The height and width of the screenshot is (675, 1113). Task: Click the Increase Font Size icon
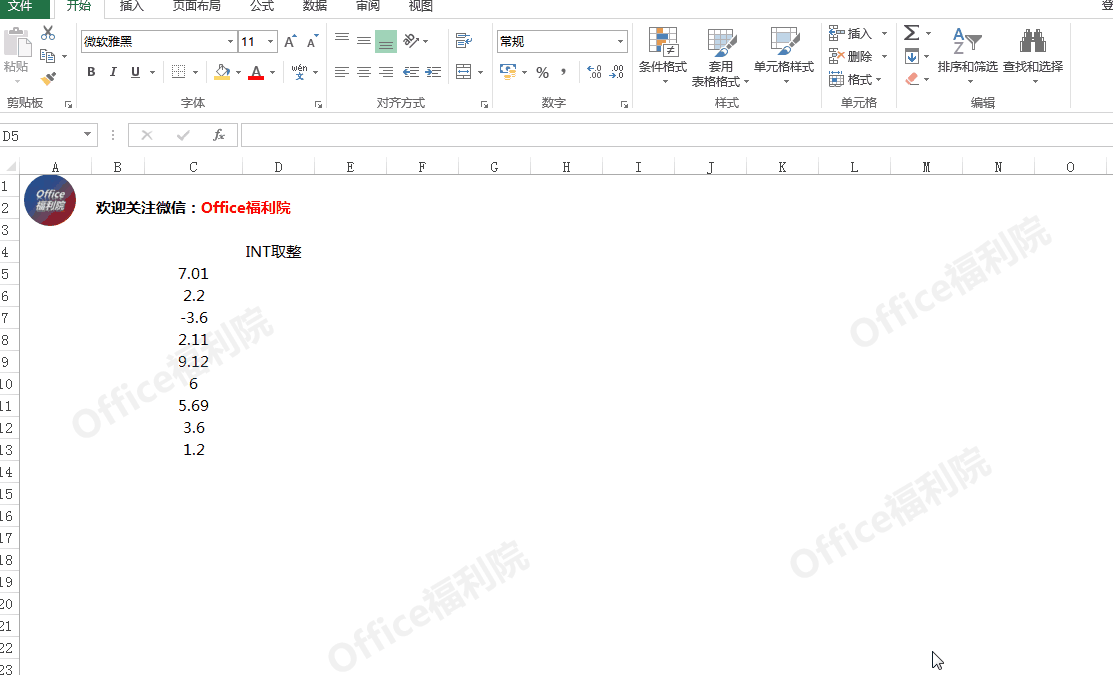point(290,42)
